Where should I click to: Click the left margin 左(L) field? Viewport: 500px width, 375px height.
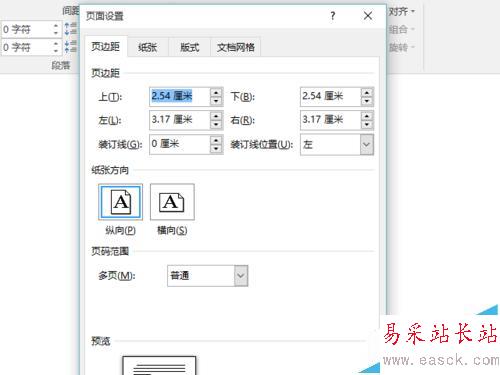point(180,120)
